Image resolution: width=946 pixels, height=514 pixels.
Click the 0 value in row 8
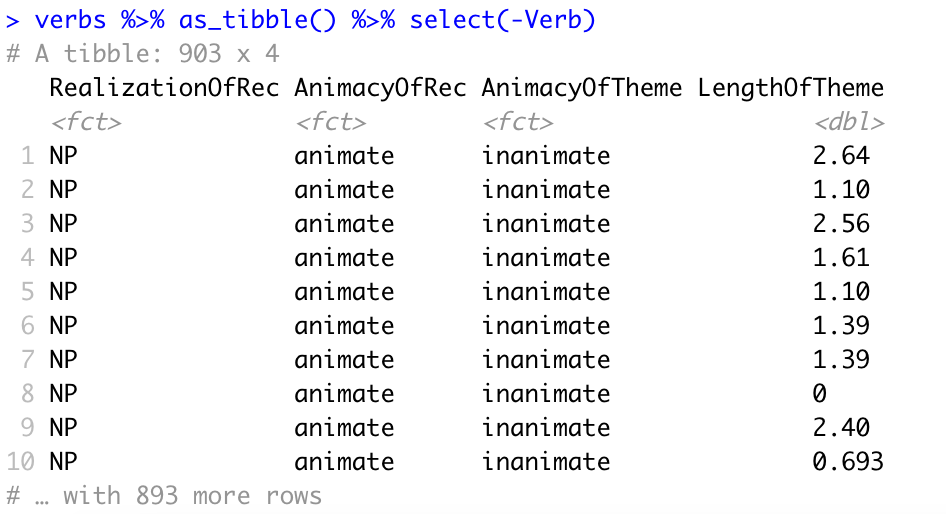[x=820, y=394]
